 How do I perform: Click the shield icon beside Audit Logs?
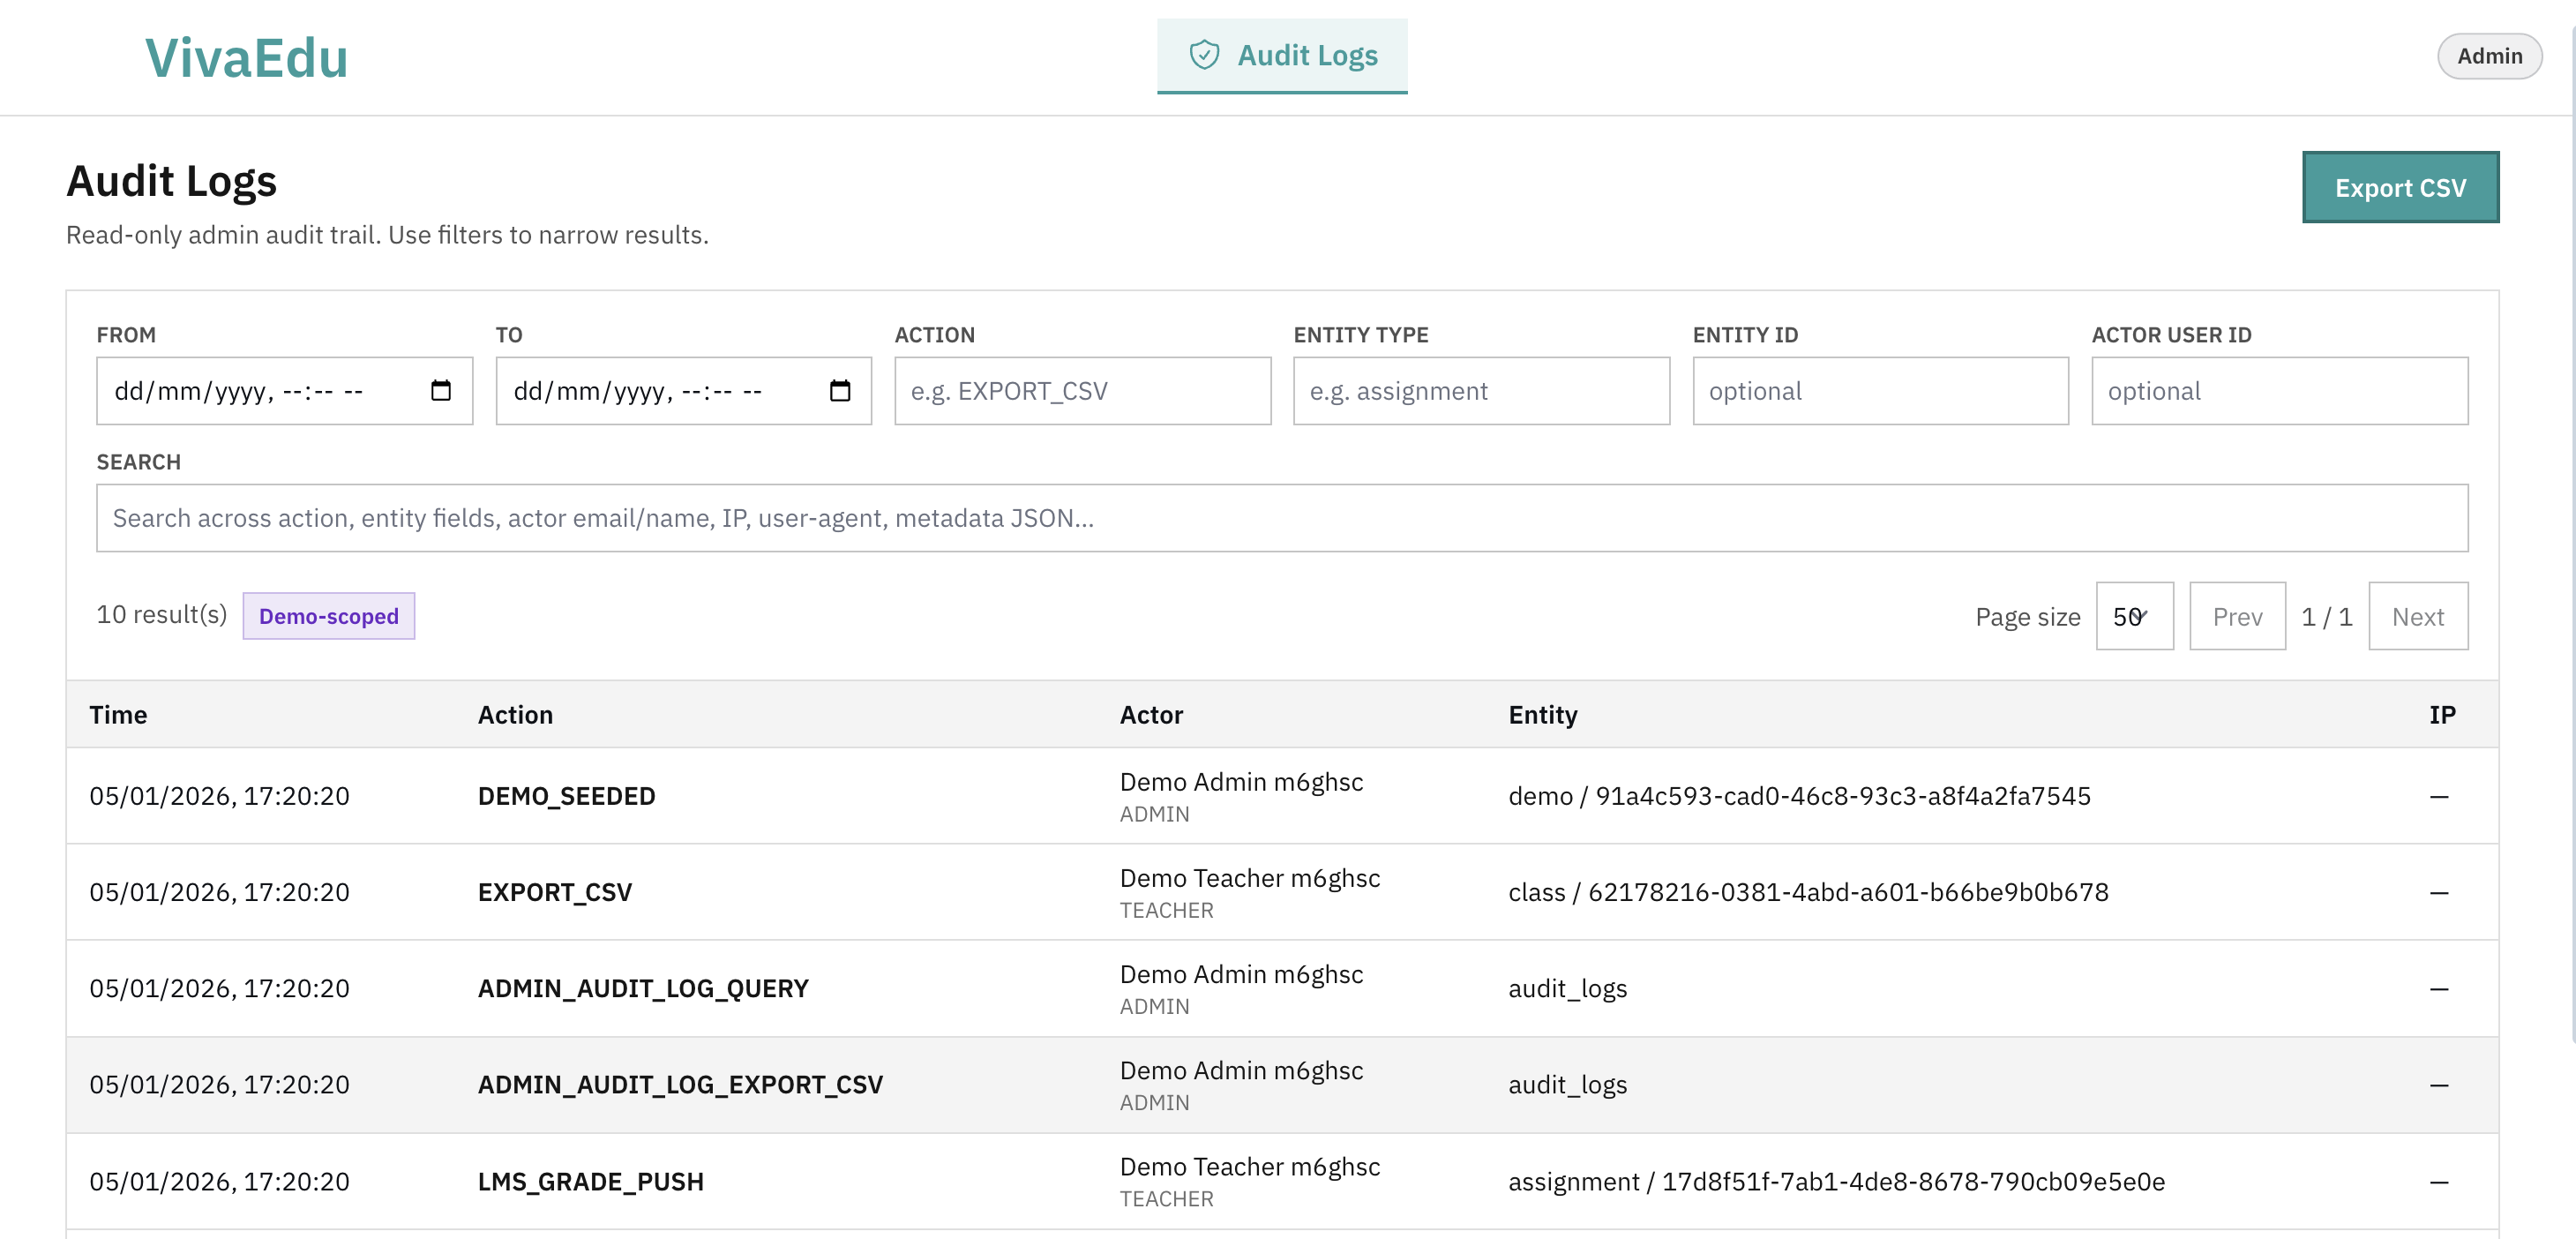pyautogui.click(x=1204, y=56)
